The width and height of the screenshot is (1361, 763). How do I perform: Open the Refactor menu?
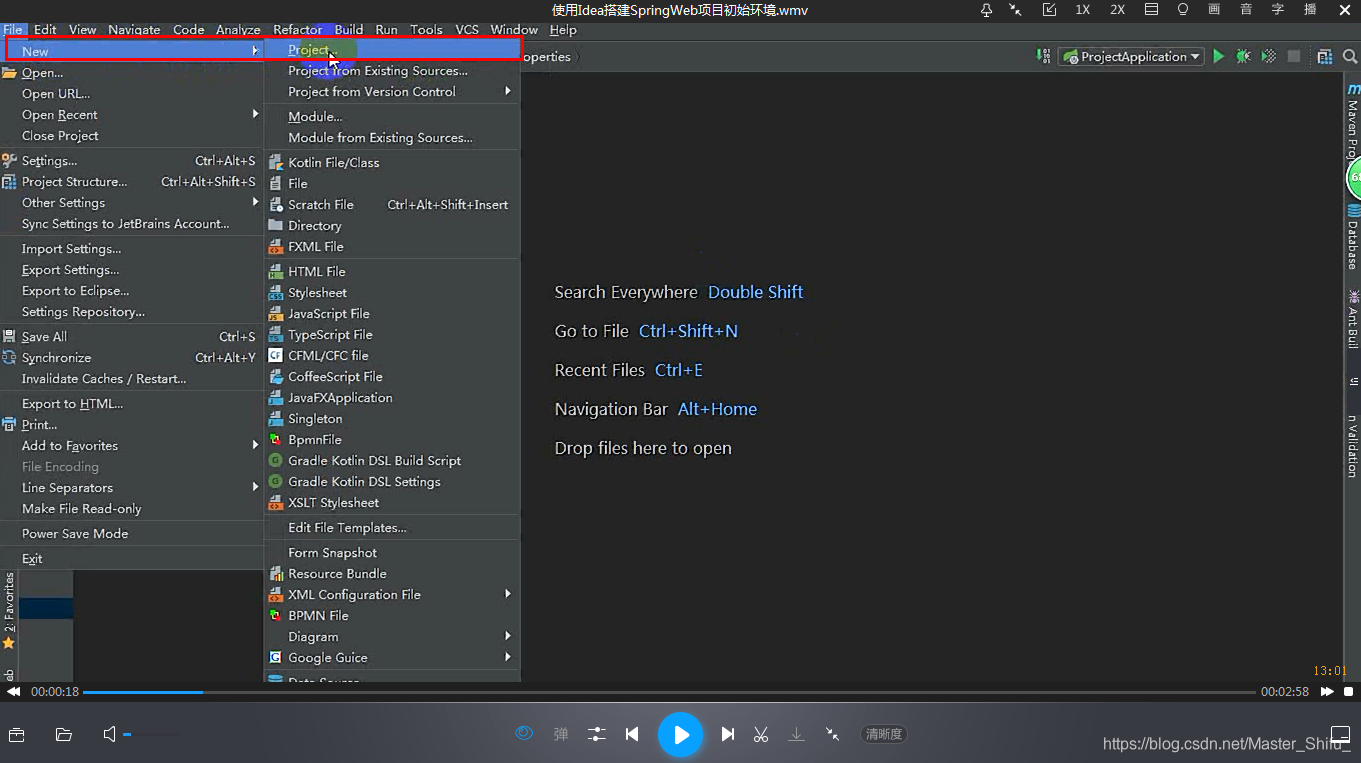tap(298, 30)
